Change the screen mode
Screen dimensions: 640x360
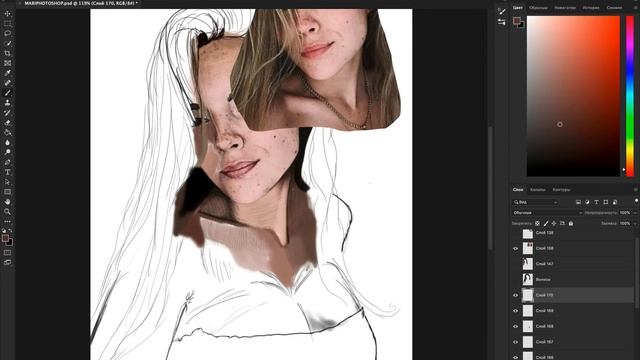pos(7,262)
